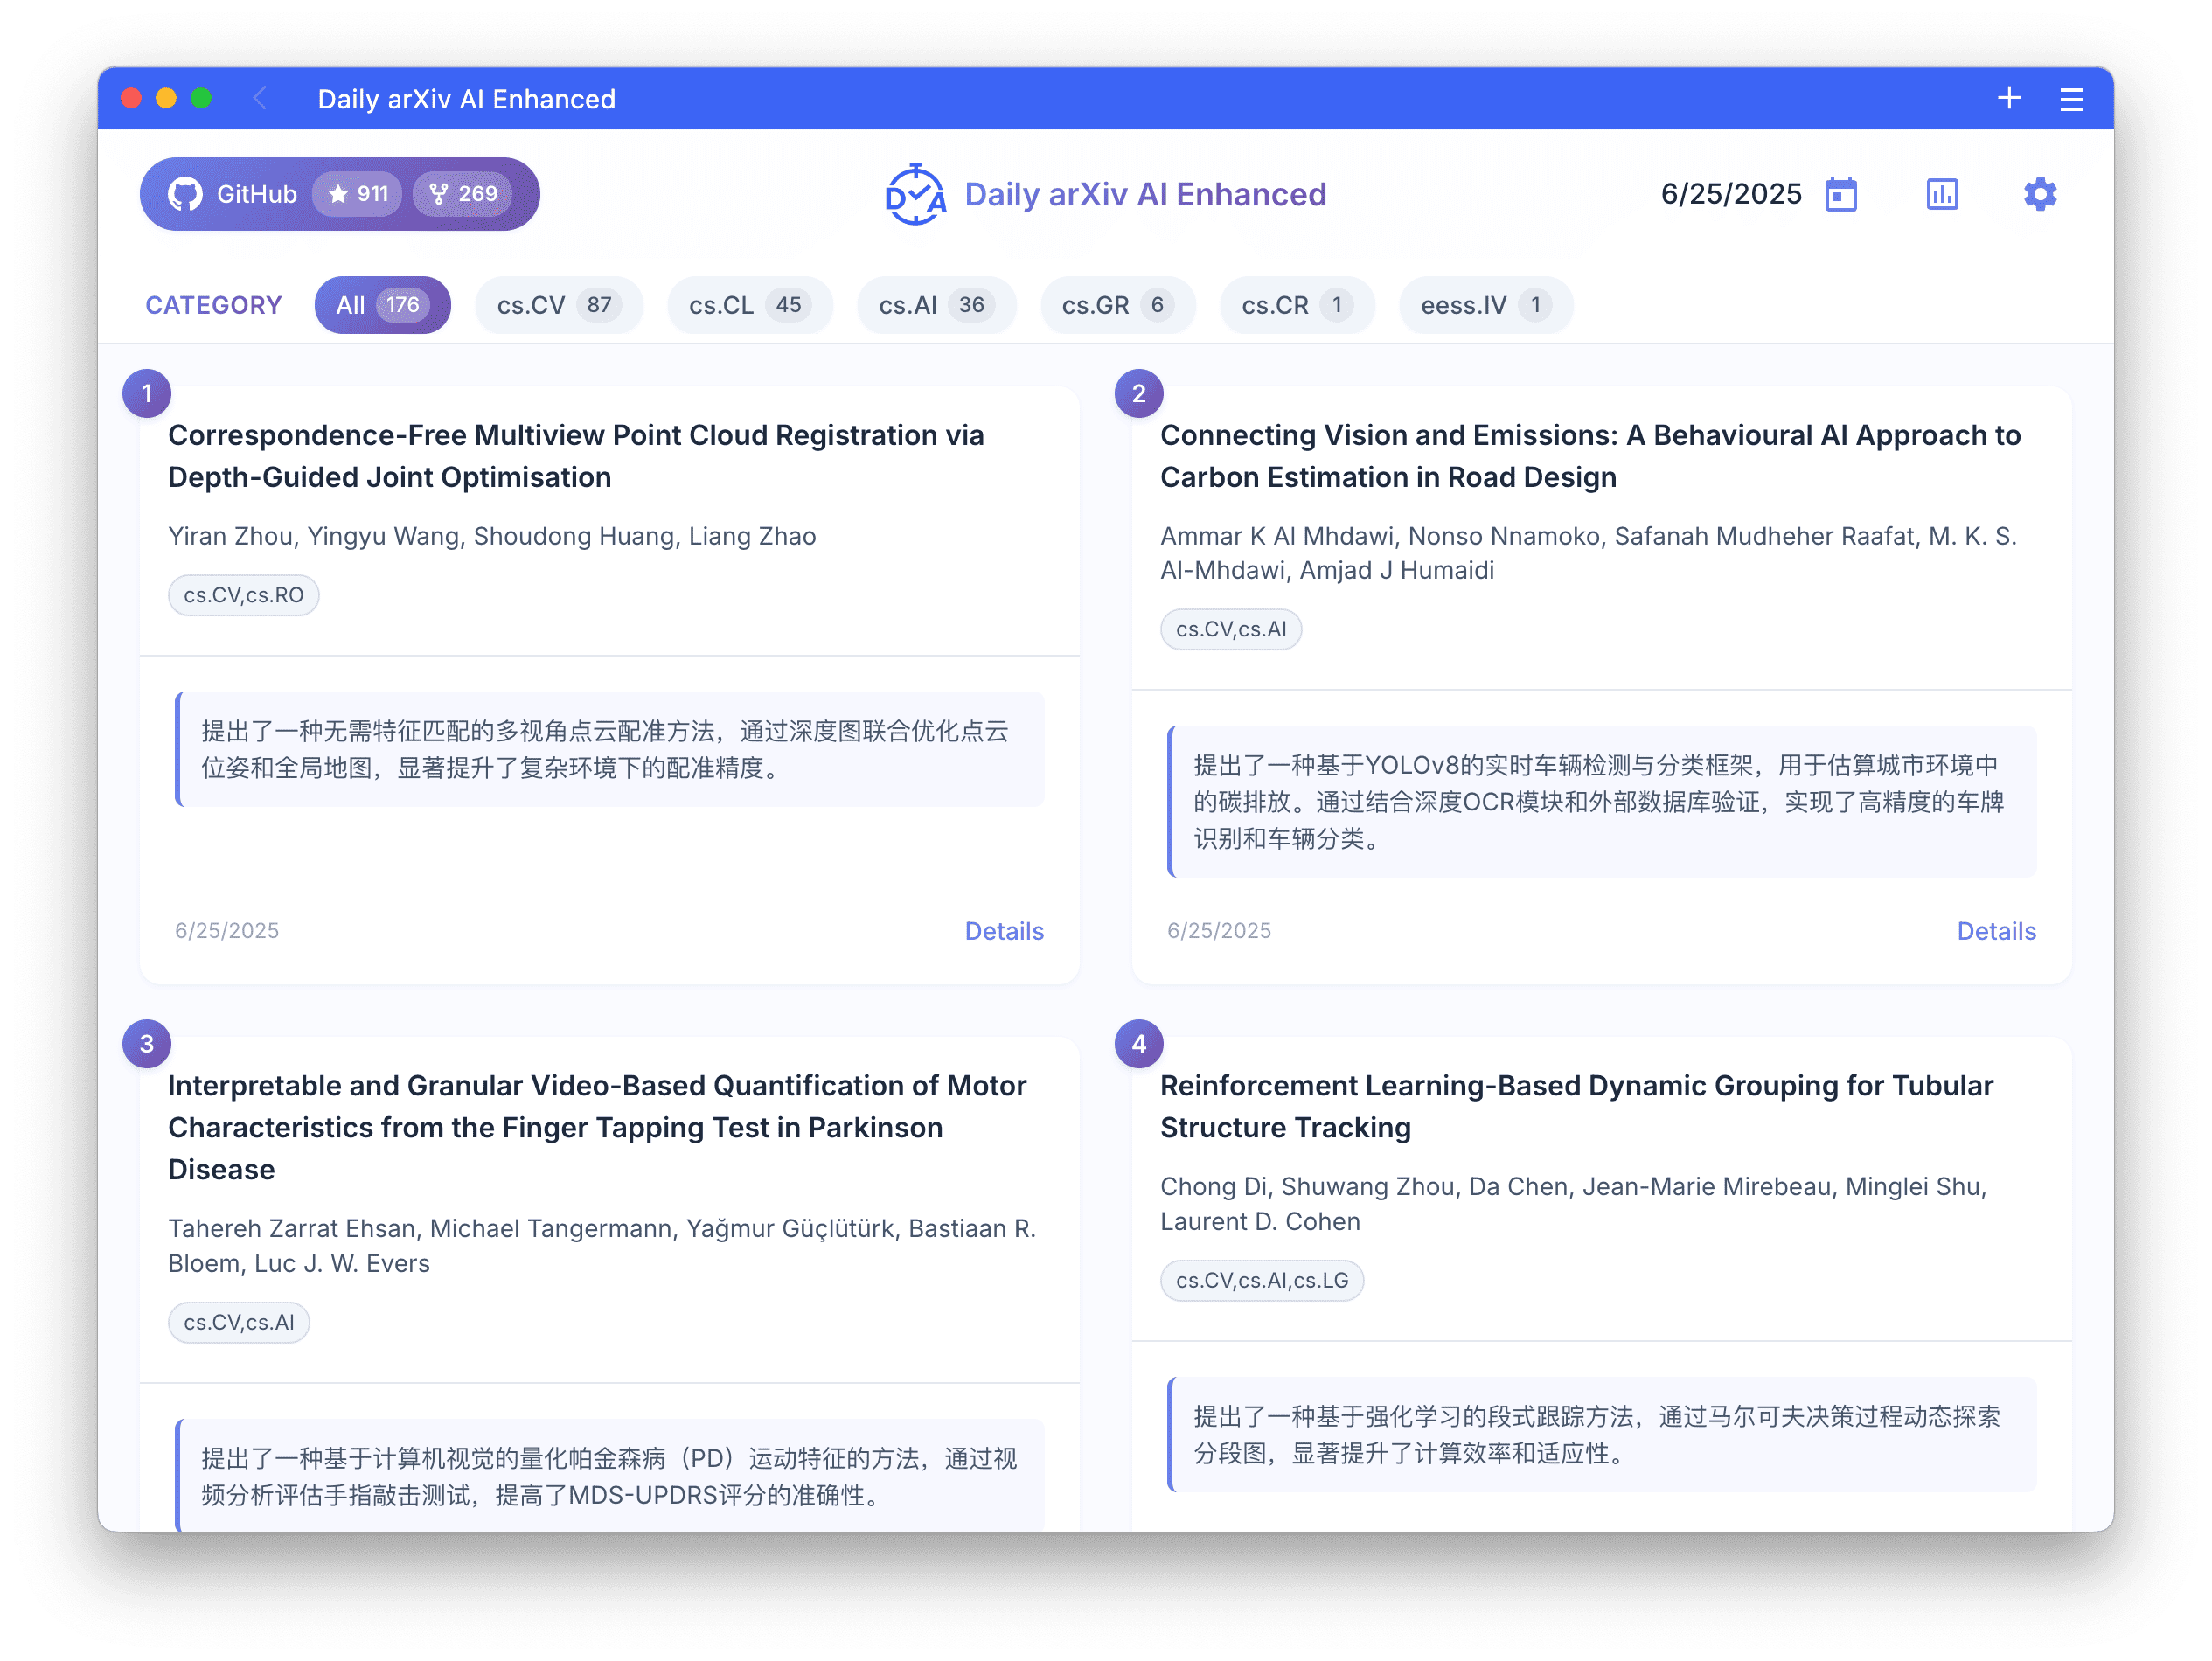
Task: Open the statistics chart icon
Action: 1941,194
